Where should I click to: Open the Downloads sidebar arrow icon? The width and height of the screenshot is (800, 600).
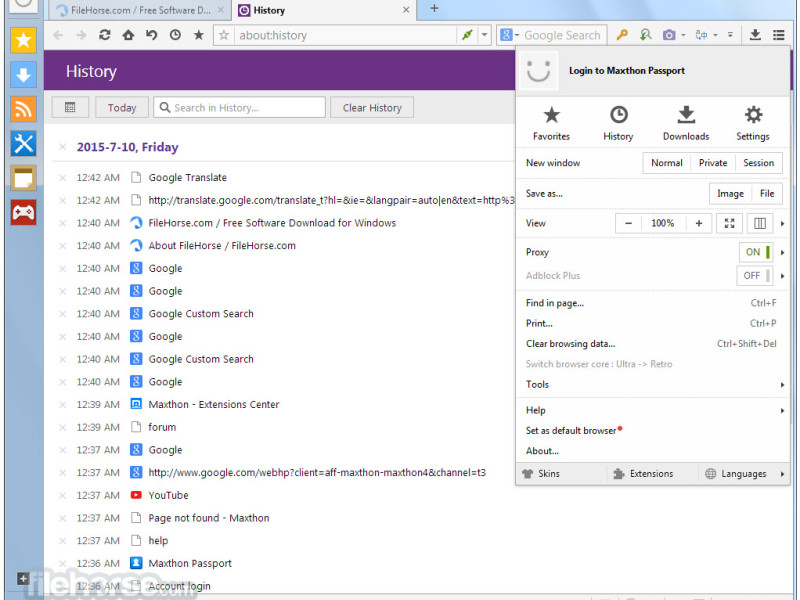[23, 74]
